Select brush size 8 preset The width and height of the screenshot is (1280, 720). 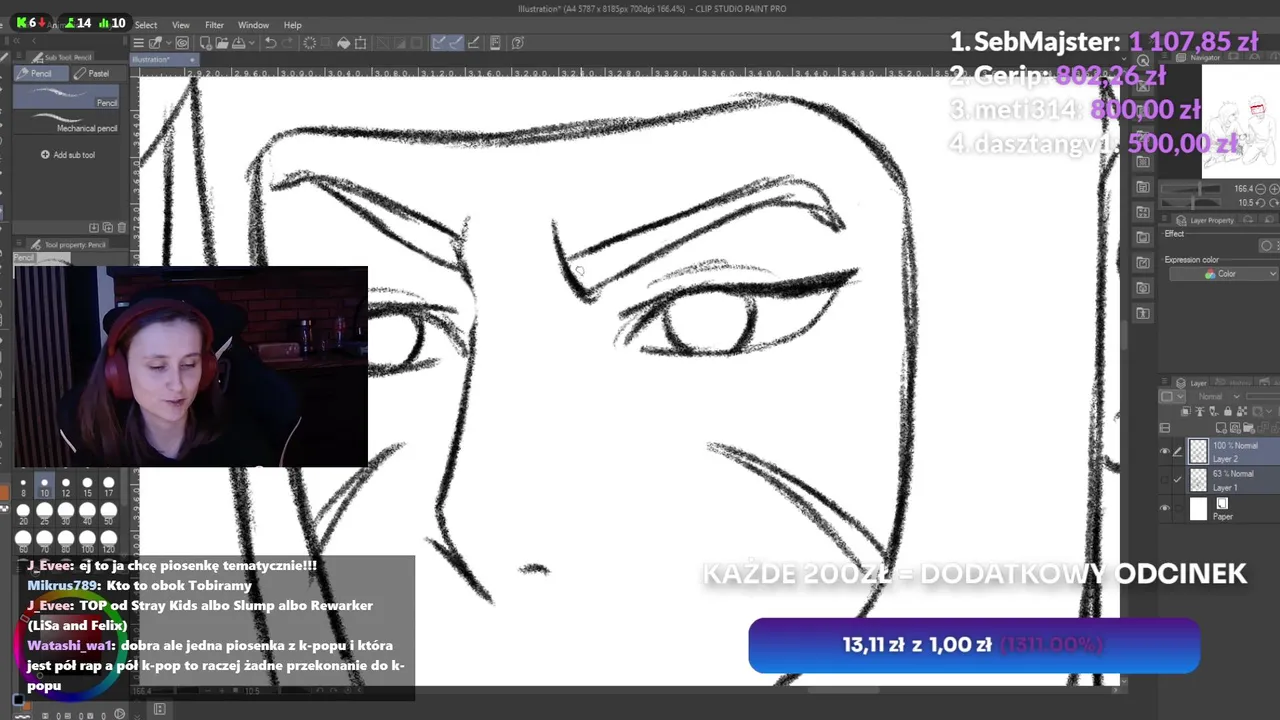point(23,487)
